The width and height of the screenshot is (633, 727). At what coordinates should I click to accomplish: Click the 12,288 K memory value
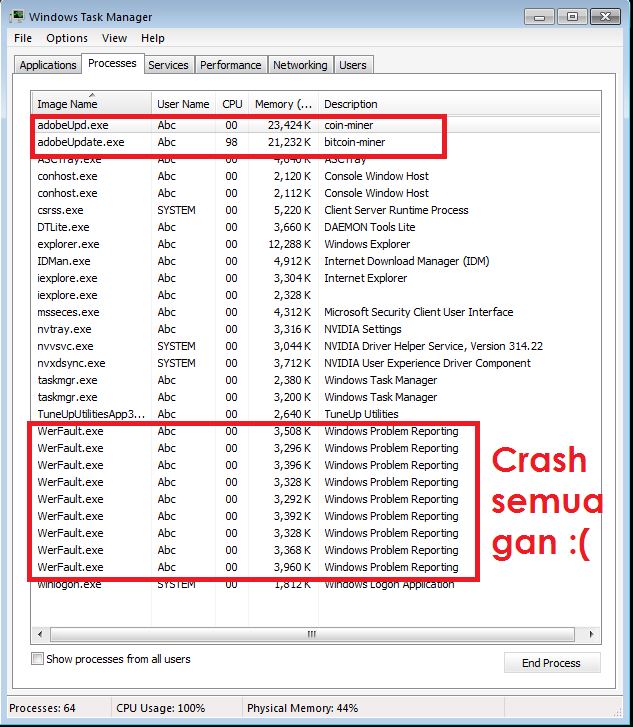[289, 244]
